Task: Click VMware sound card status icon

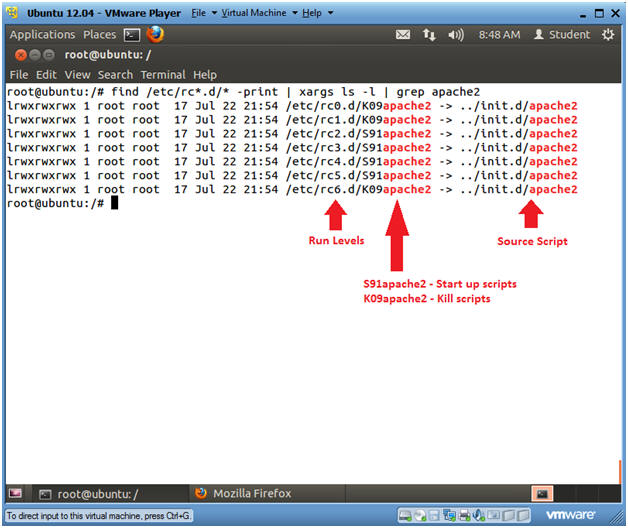Action: pyautogui.click(x=479, y=516)
